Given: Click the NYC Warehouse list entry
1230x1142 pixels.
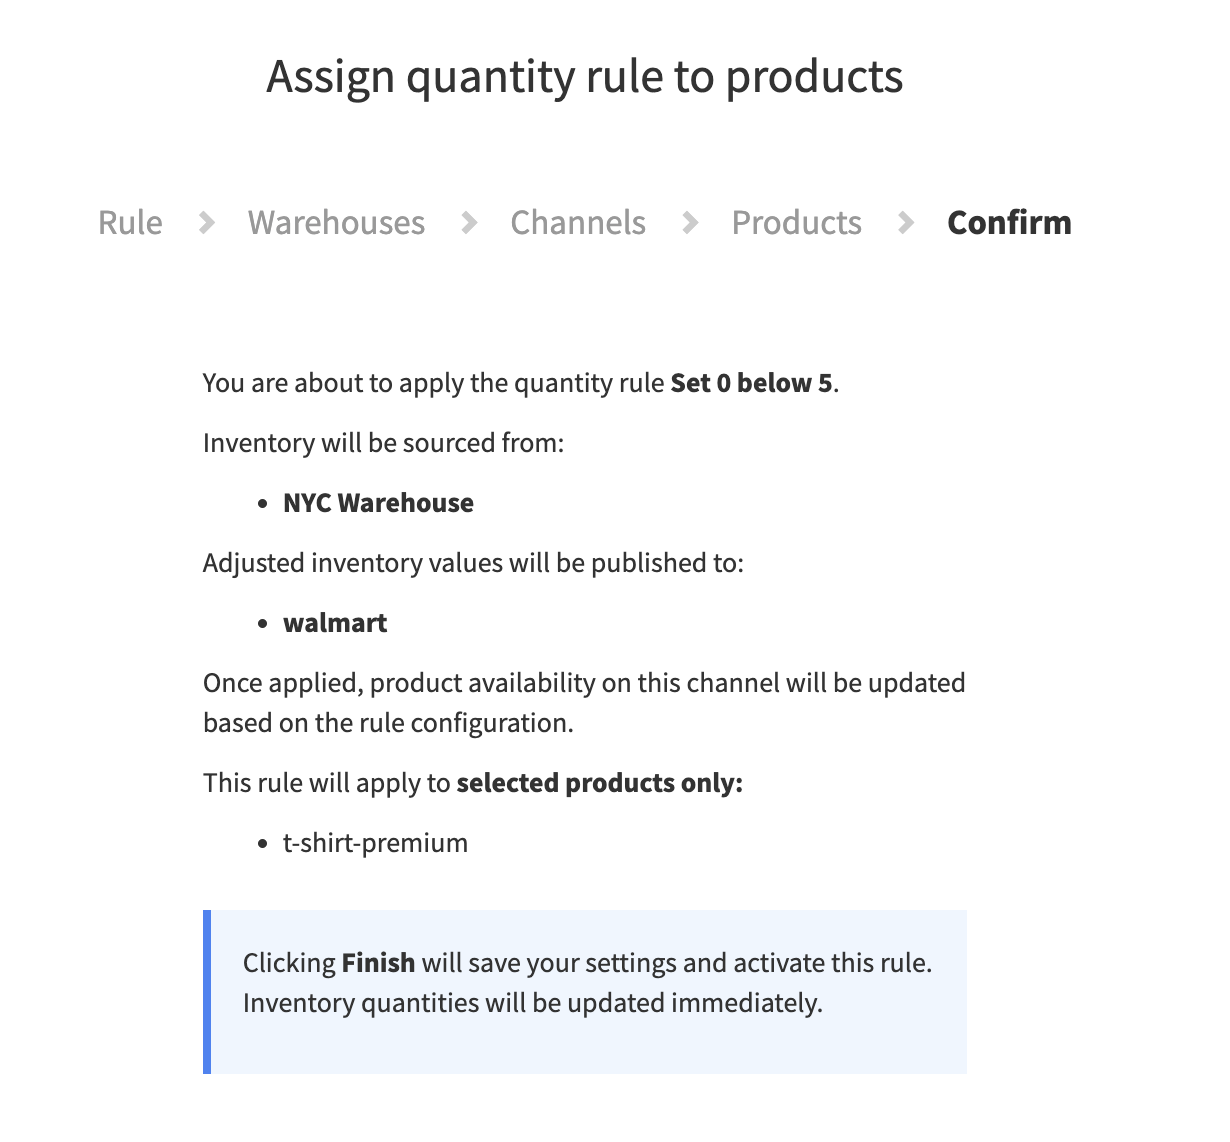Looking at the screenshot, I should coord(378,503).
